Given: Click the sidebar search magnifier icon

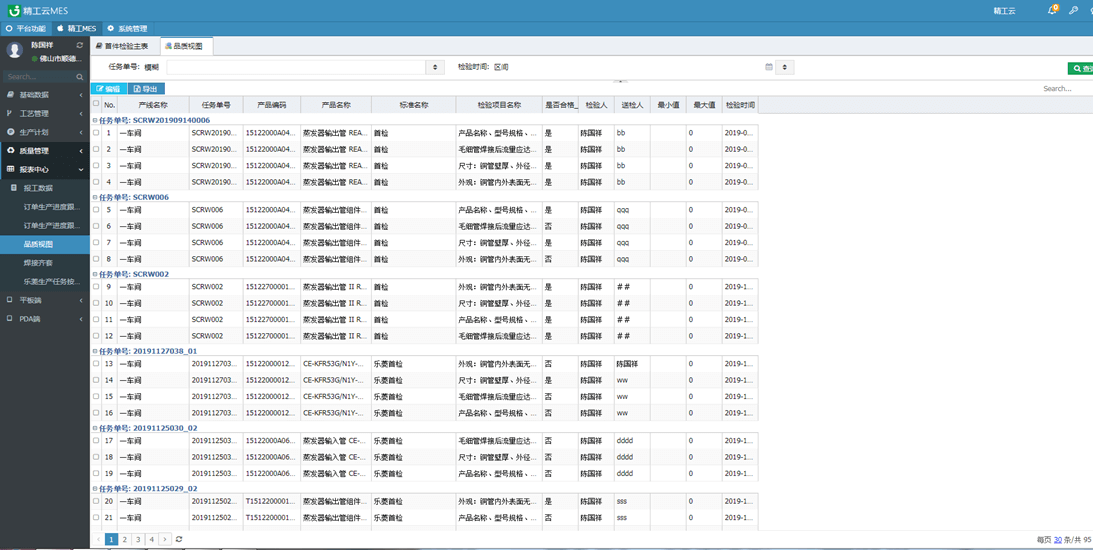Looking at the screenshot, I should pos(80,77).
